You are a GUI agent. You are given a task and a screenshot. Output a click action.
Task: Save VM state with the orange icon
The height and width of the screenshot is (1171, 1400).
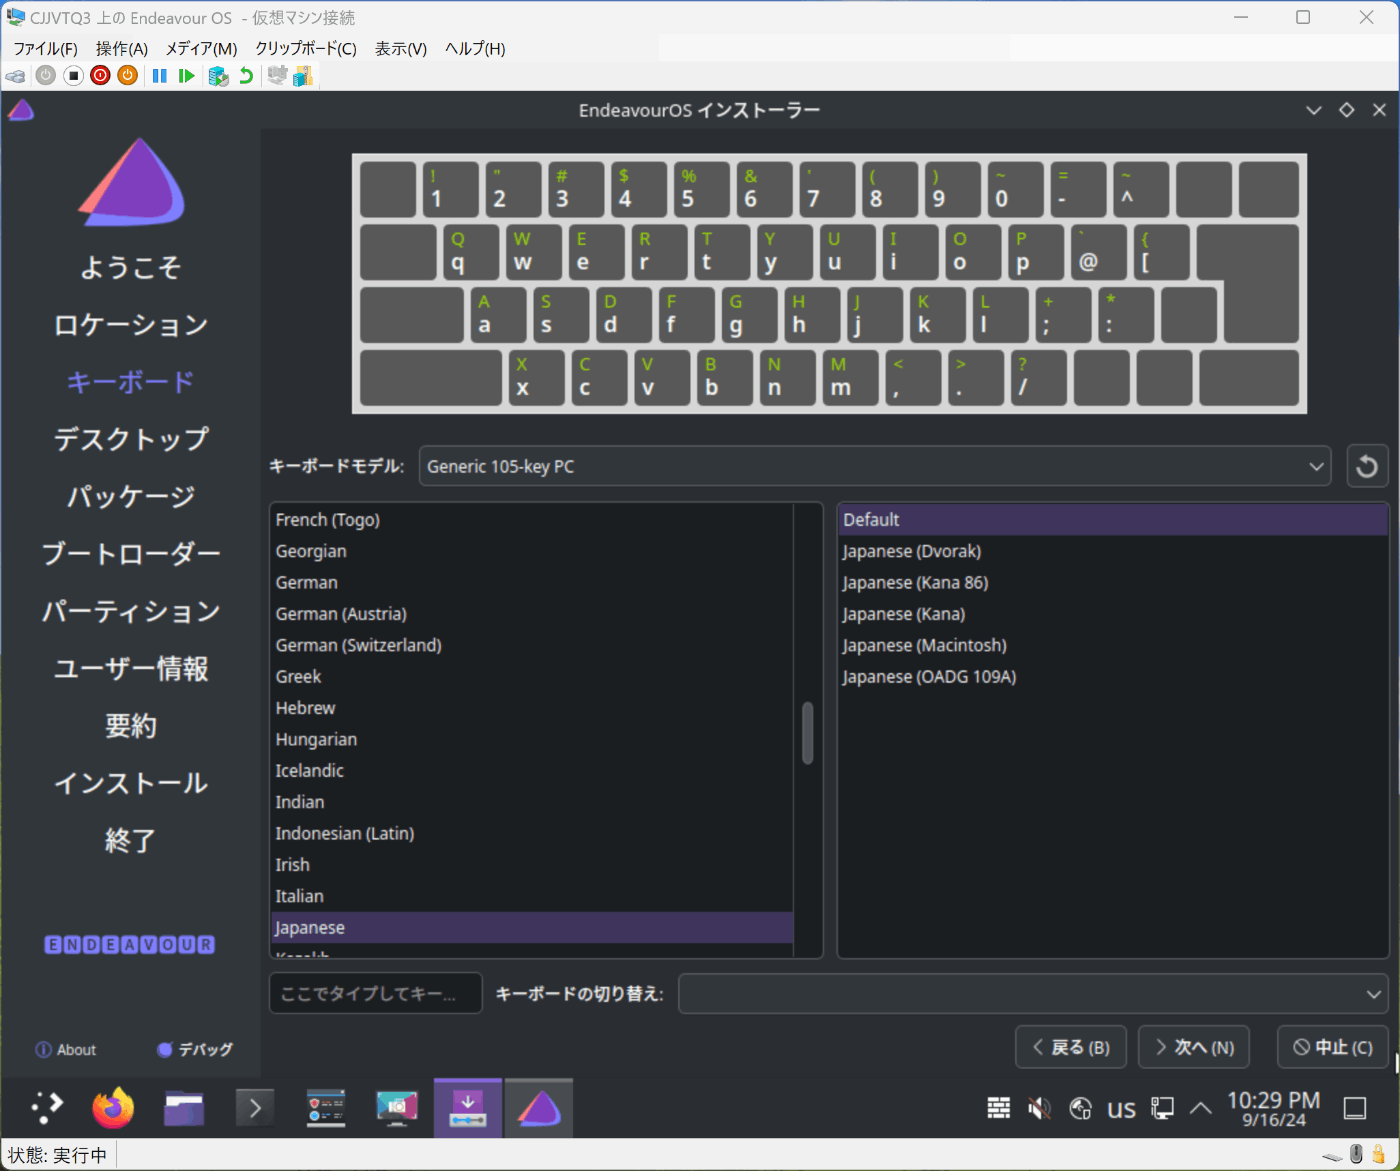[127, 75]
